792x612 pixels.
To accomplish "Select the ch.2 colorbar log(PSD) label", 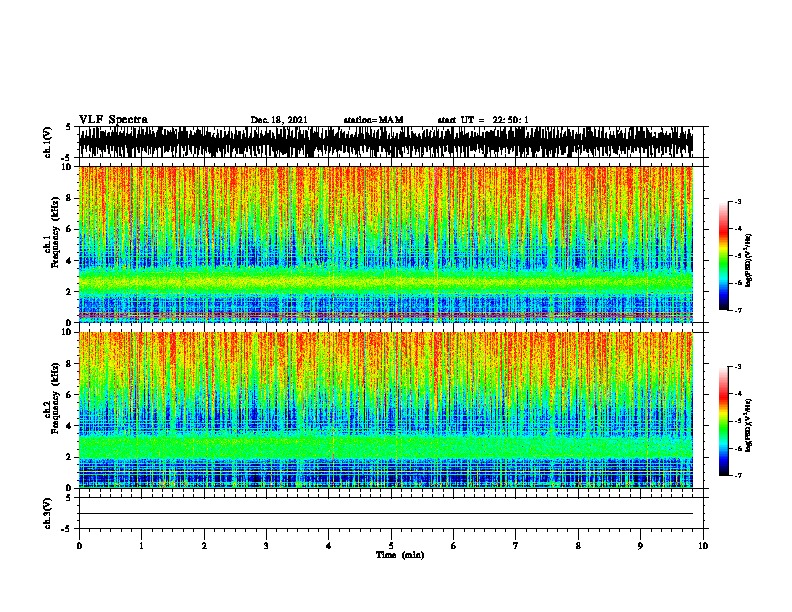I will tap(749, 425).
